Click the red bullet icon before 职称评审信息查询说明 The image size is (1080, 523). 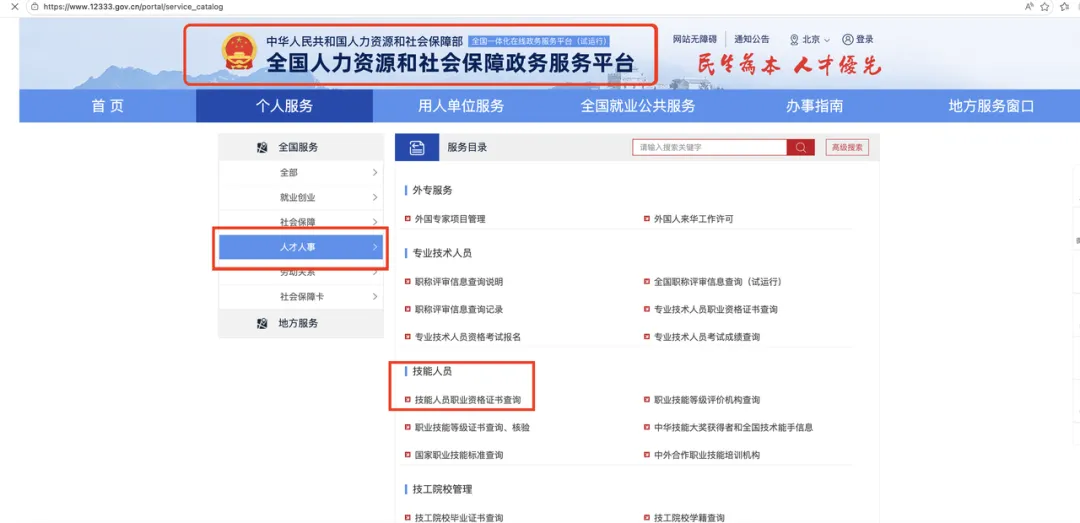tap(408, 282)
